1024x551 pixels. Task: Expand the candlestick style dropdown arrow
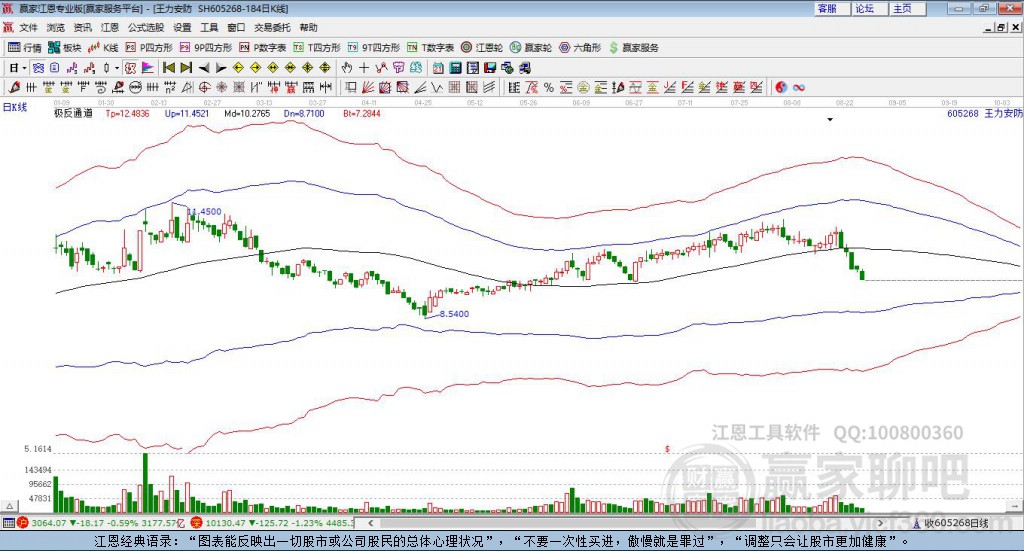point(117,68)
